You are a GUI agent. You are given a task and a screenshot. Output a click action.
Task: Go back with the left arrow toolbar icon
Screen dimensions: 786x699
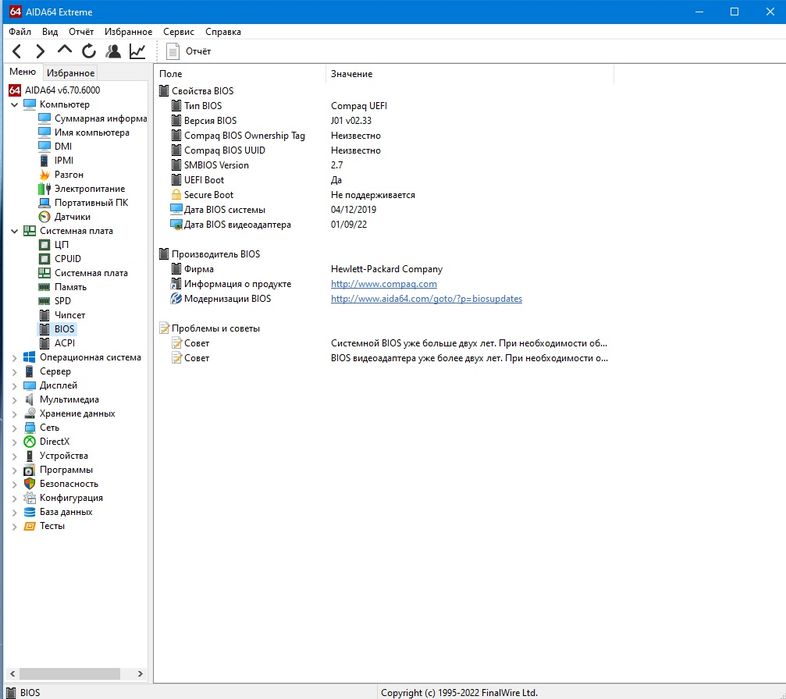[x=17, y=51]
